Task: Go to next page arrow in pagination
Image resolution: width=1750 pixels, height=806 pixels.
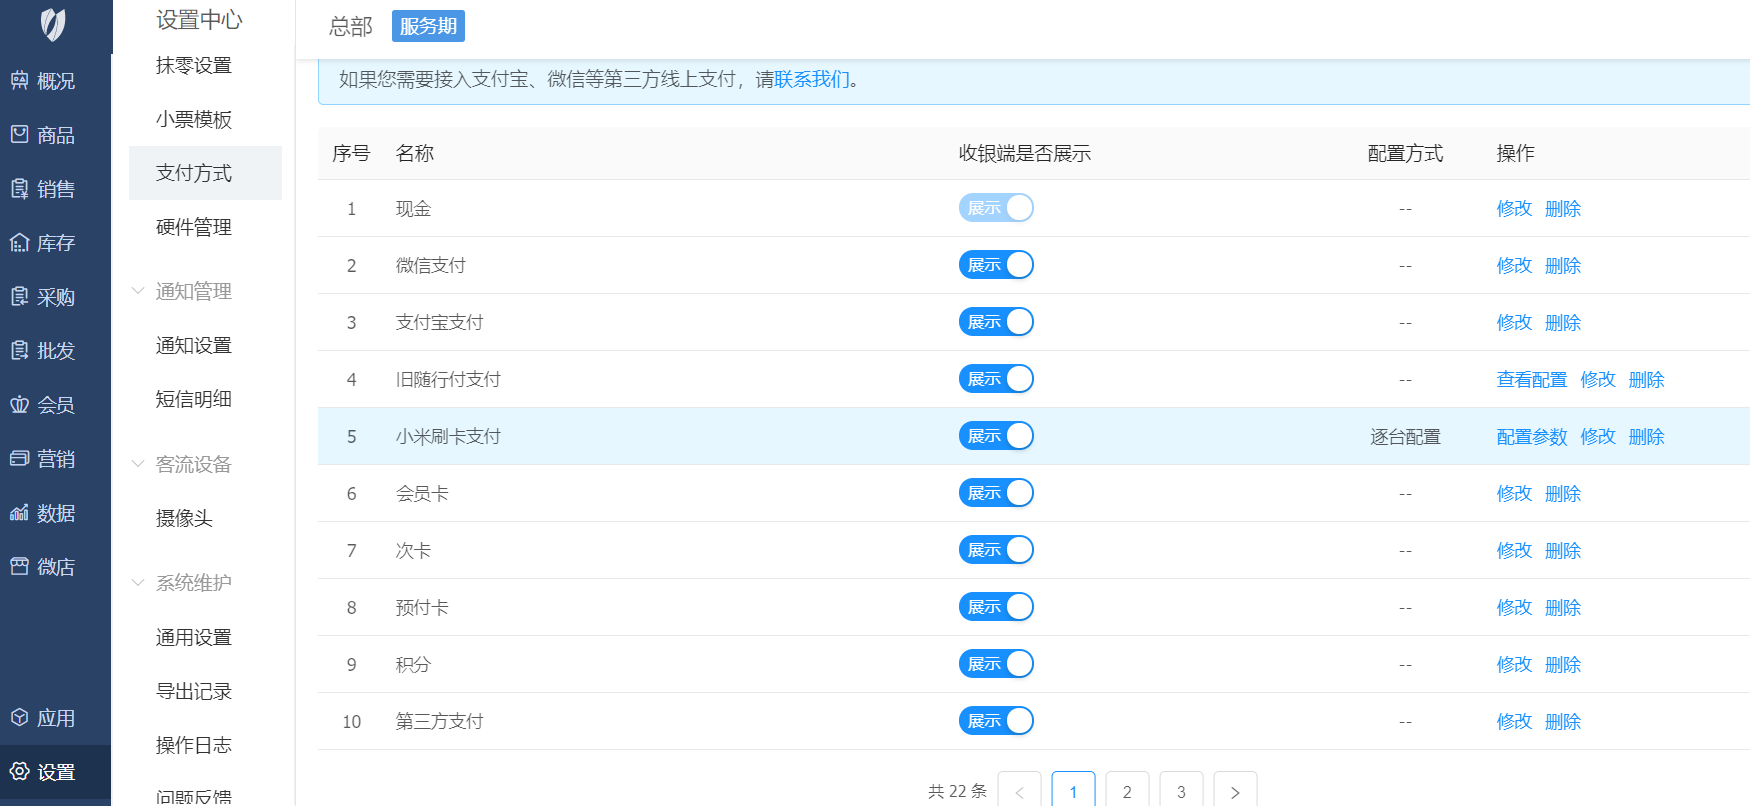Action: click(x=1235, y=792)
